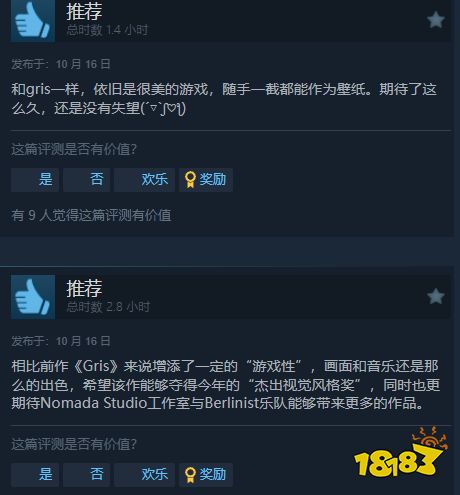Click the thumbs-up icon on the first review
The width and height of the screenshot is (460, 495).
tap(33, 20)
